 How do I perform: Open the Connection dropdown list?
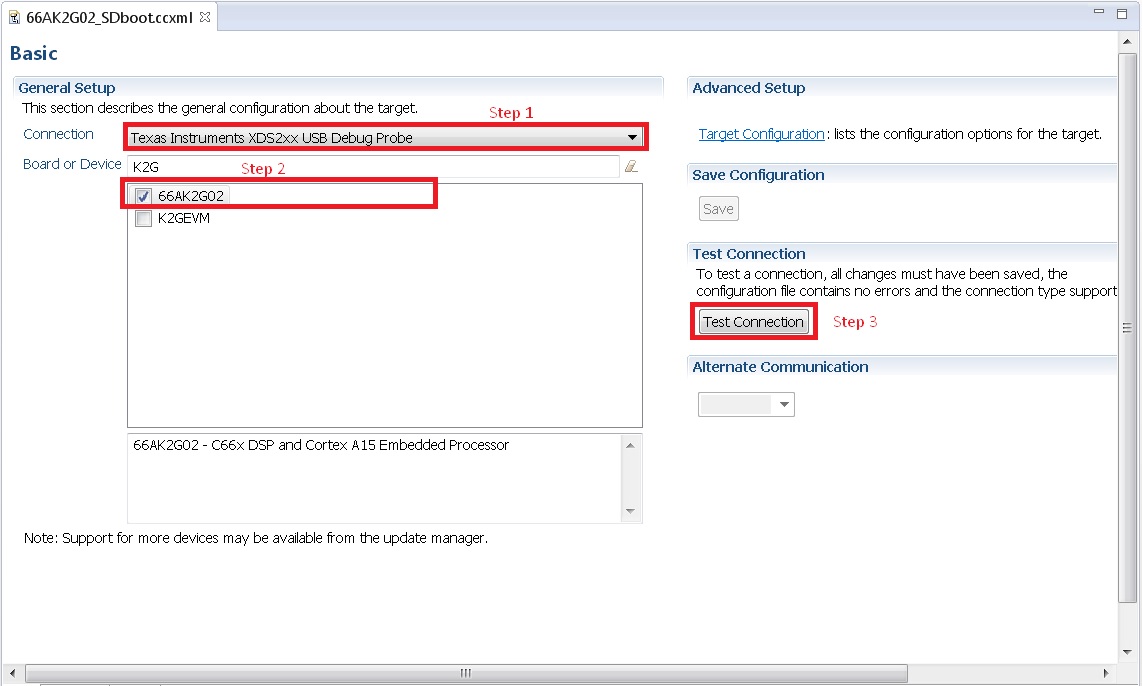(x=632, y=138)
